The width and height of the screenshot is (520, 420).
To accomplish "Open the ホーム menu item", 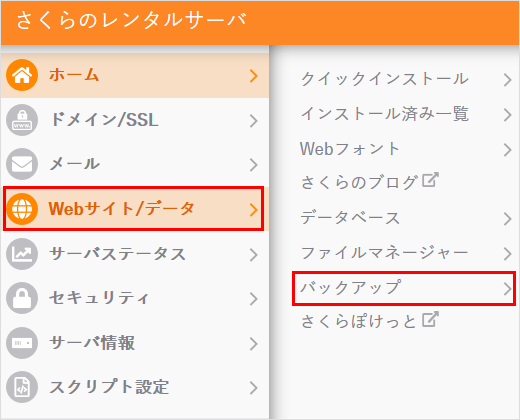I will coord(135,75).
